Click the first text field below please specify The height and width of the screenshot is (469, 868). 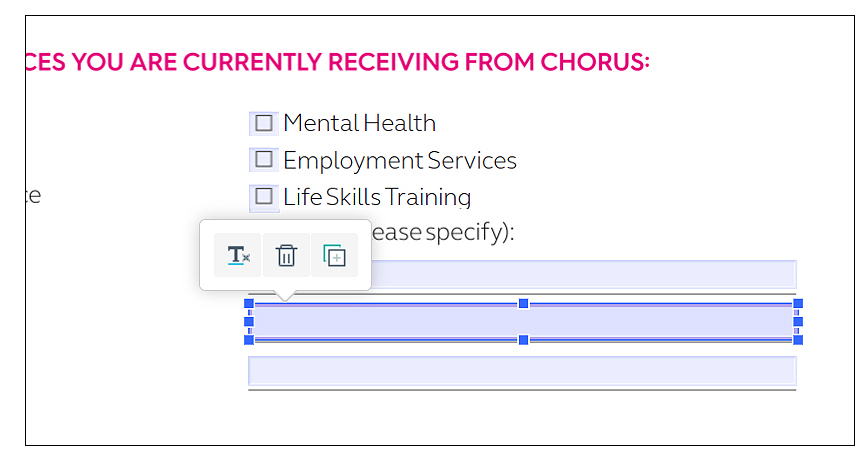pyautogui.click(x=580, y=274)
